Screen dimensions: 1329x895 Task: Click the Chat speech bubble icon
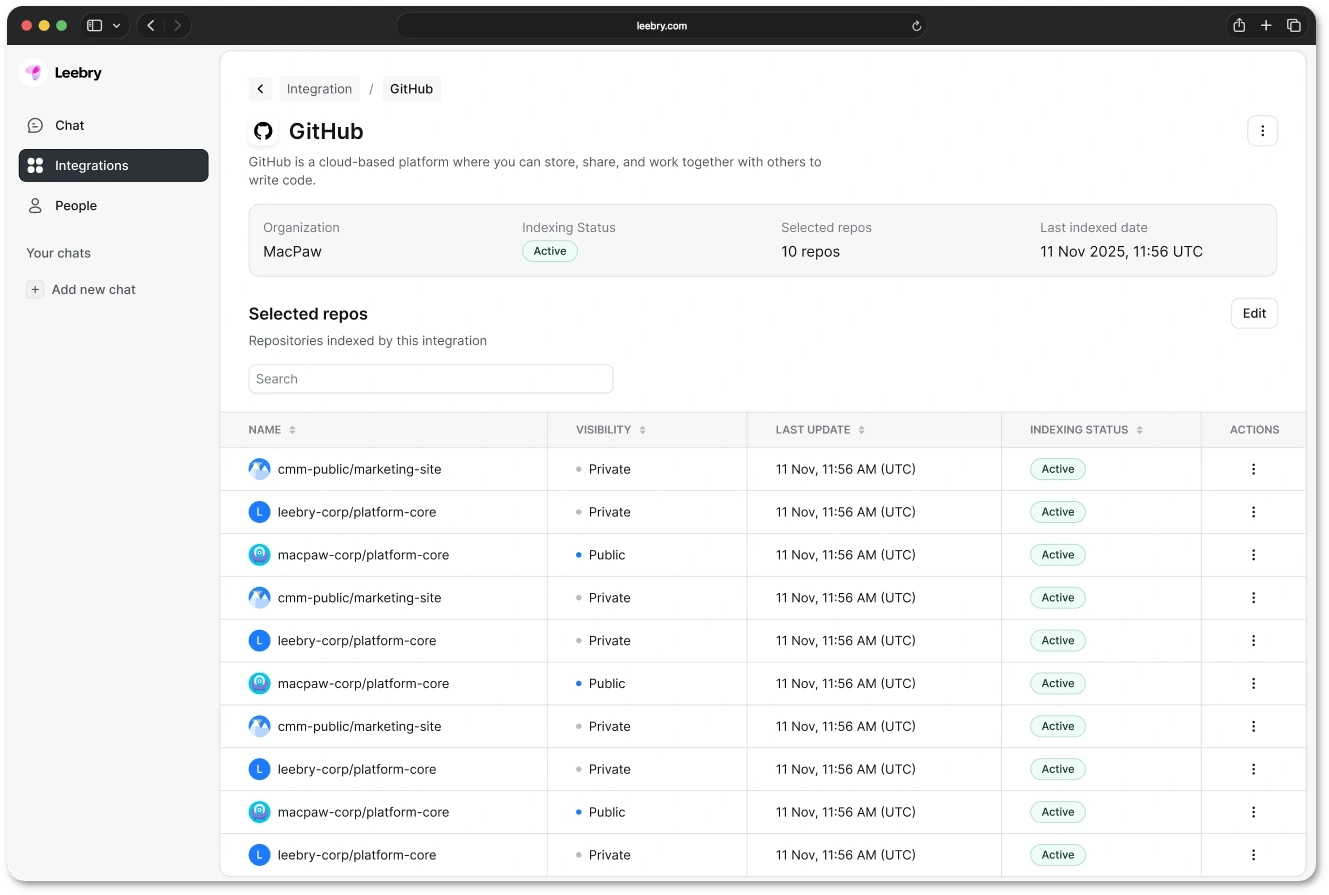pyautogui.click(x=35, y=125)
